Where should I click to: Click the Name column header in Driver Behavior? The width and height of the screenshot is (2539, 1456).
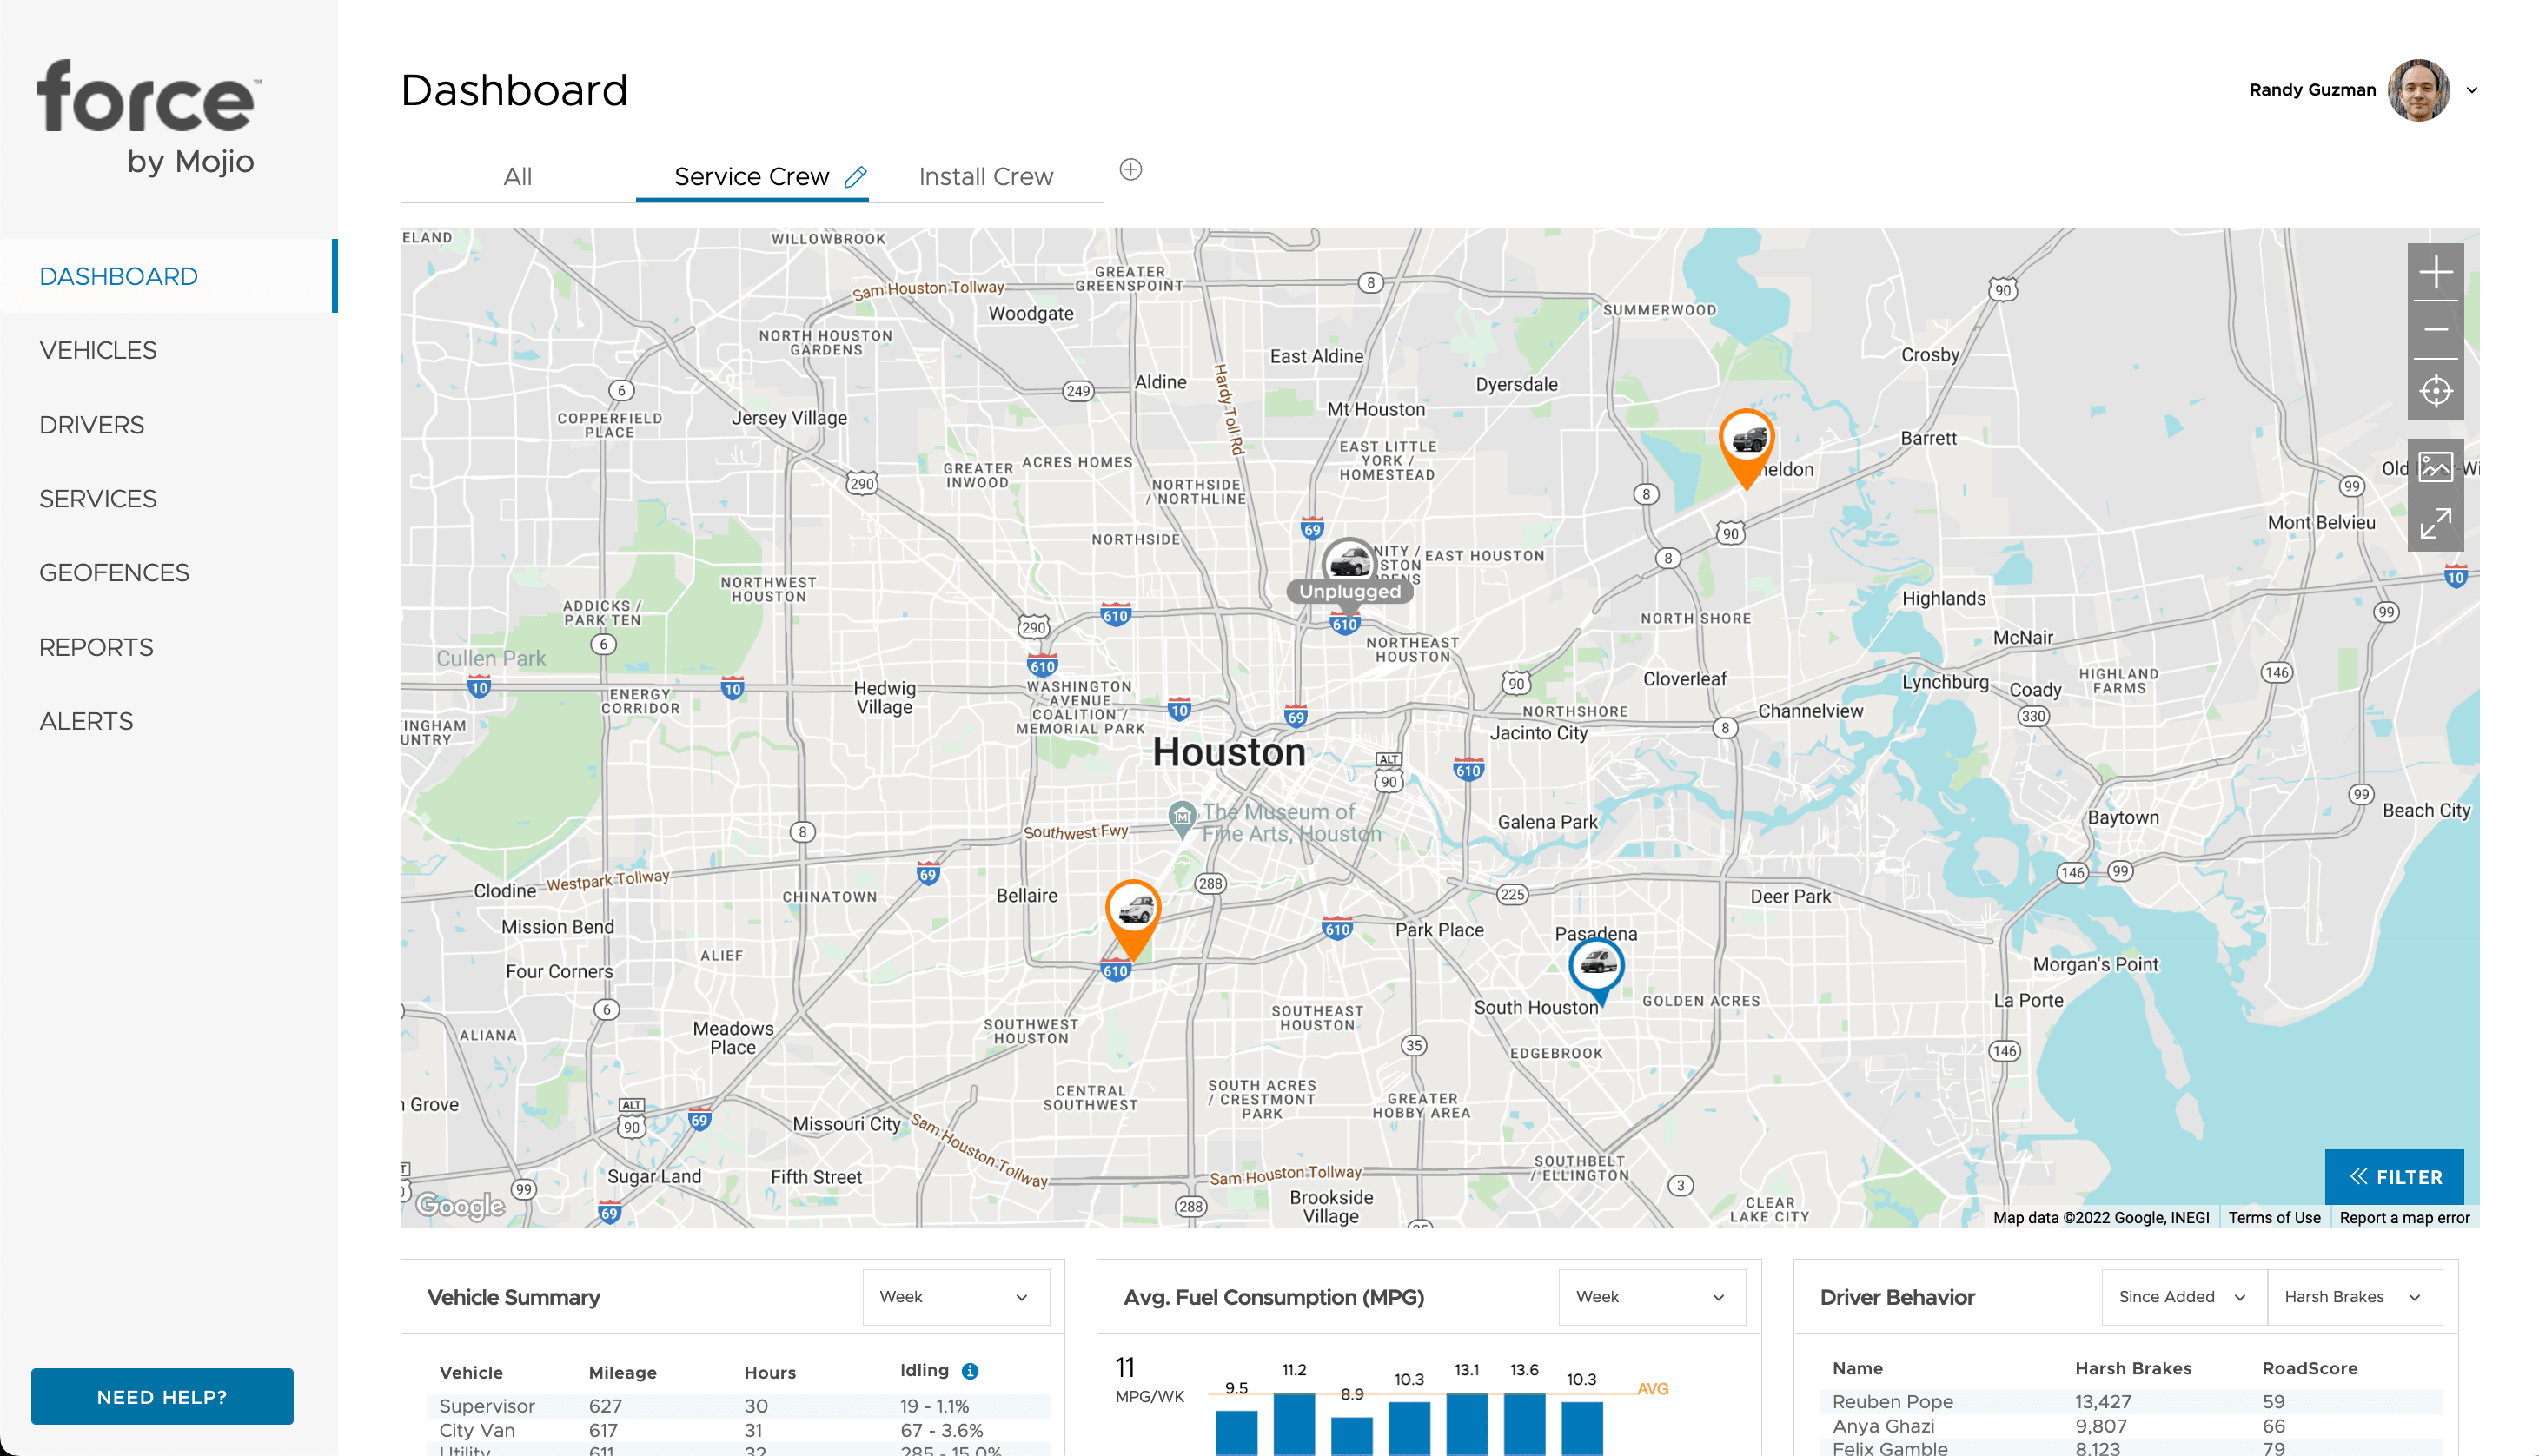(x=1858, y=1368)
